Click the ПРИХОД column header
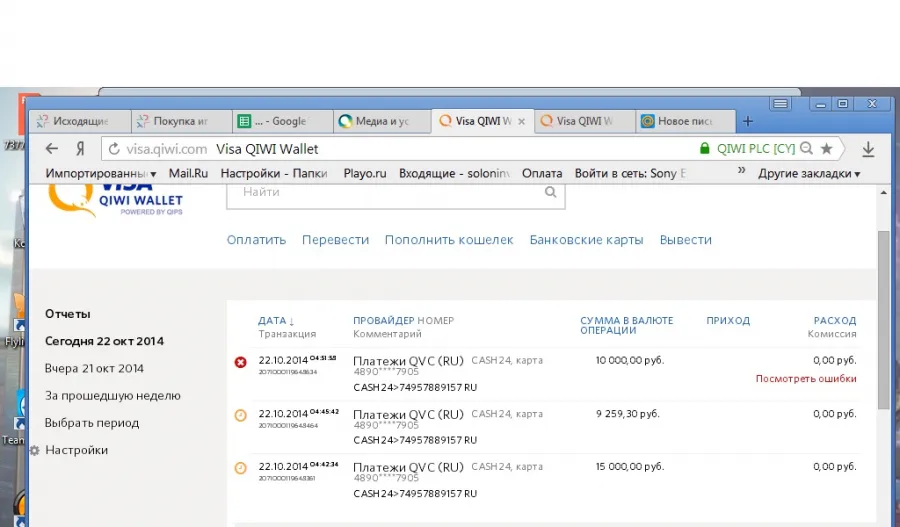 point(728,320)
